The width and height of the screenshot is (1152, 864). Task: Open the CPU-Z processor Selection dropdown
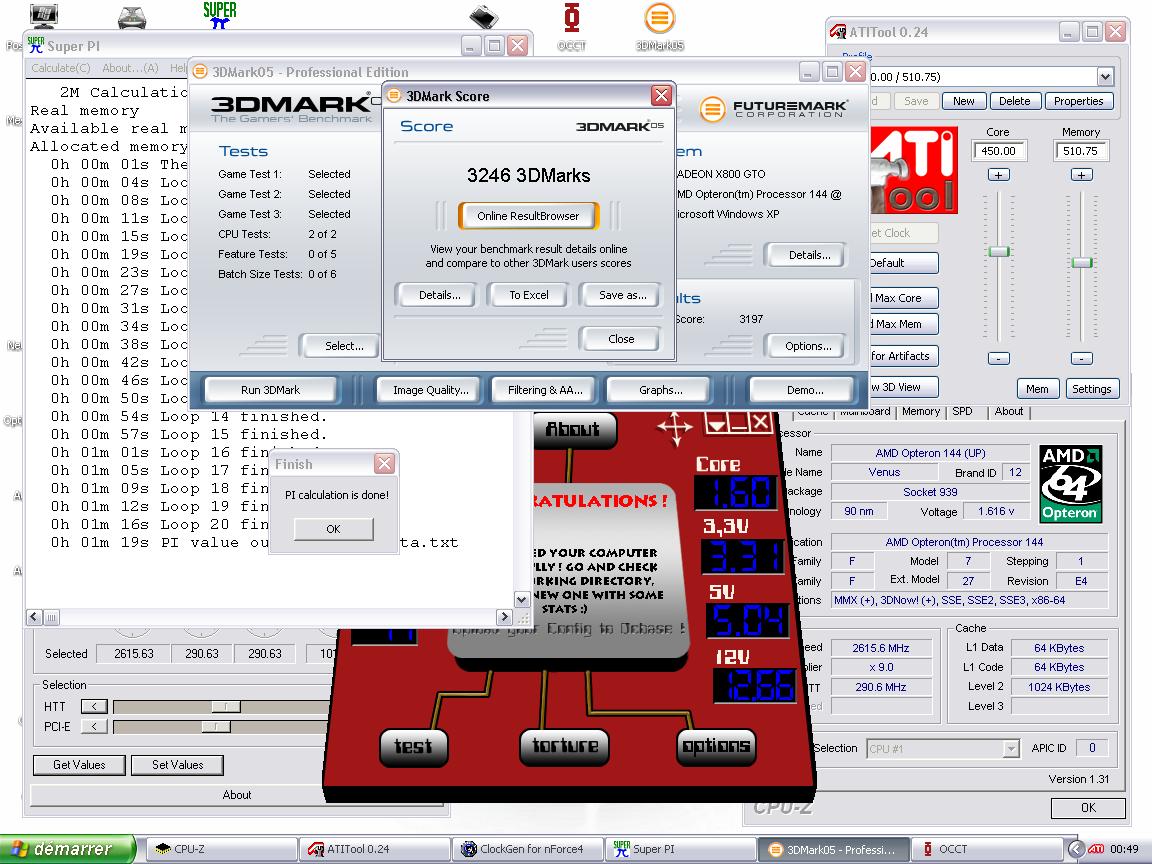(1011, 749)
